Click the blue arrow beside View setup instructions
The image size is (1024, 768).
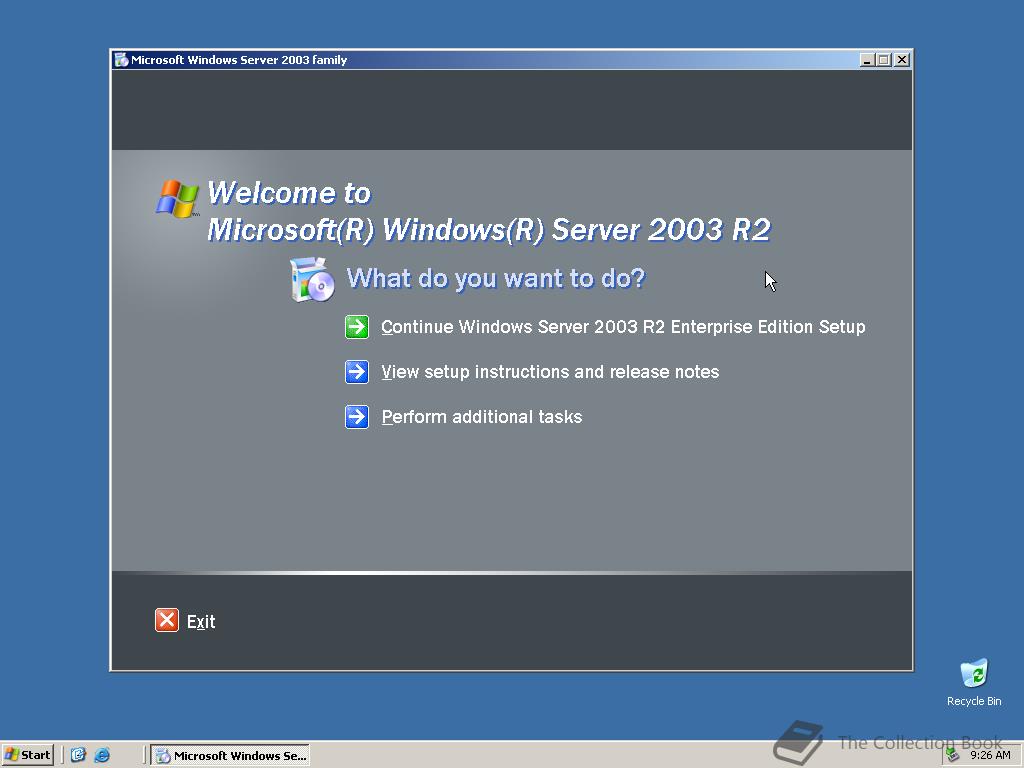point(357,372)
